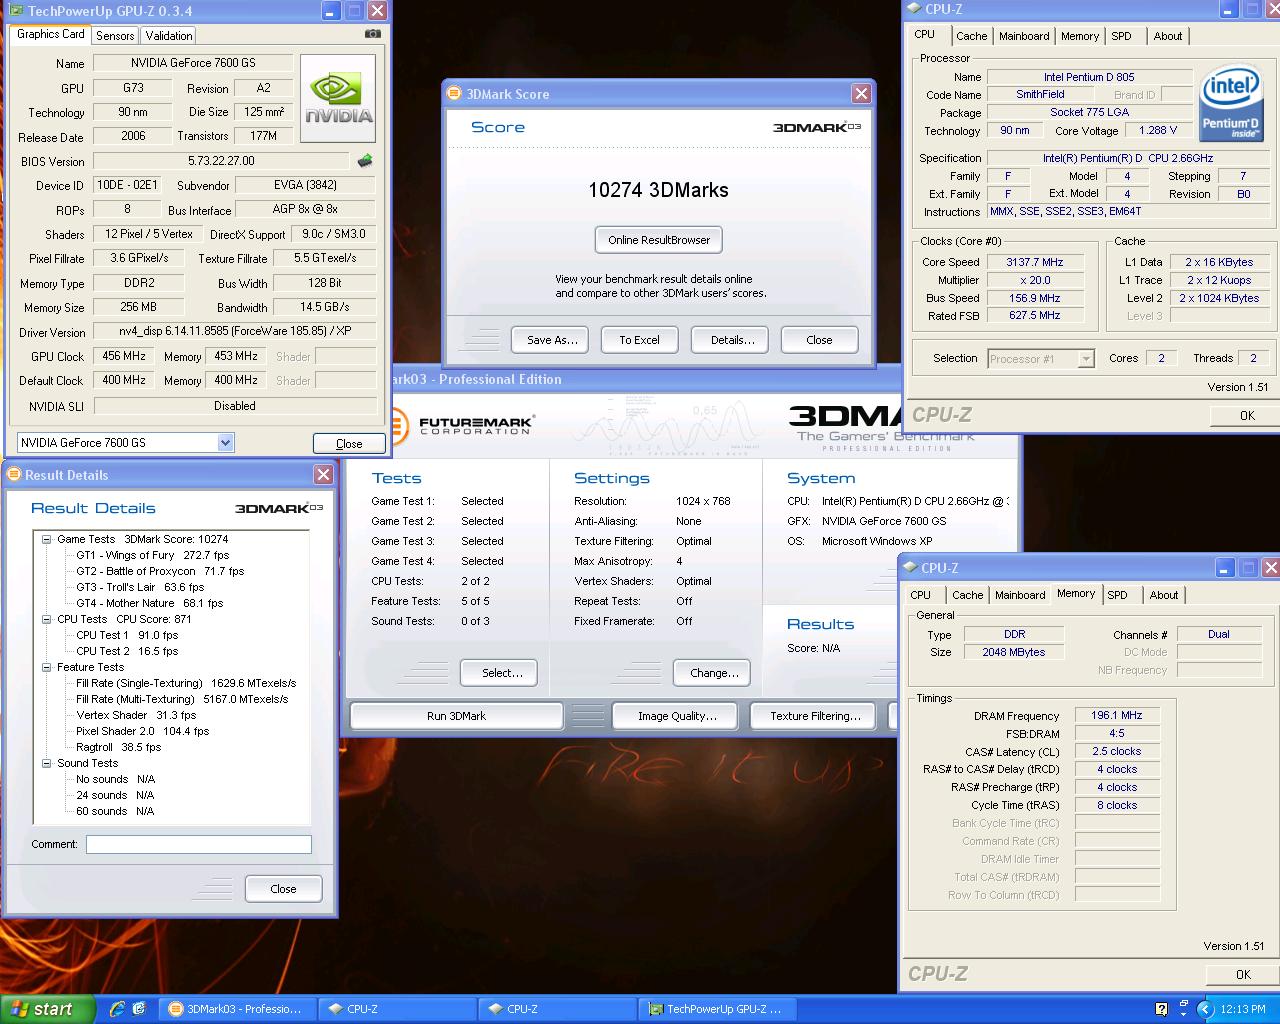
Task: Select the CPU Test 1 result row
Action: click(x=127, y=635)
